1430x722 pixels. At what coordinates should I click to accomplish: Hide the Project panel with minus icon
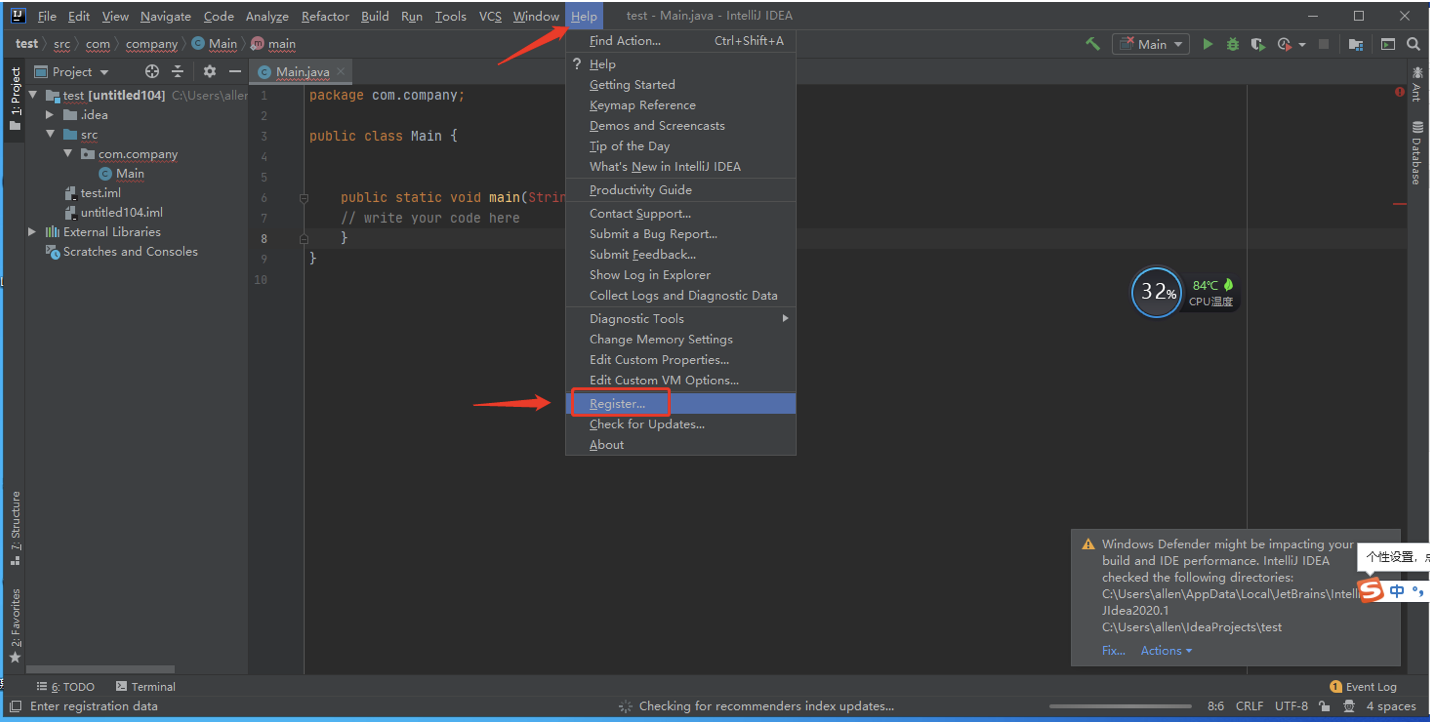235,71
